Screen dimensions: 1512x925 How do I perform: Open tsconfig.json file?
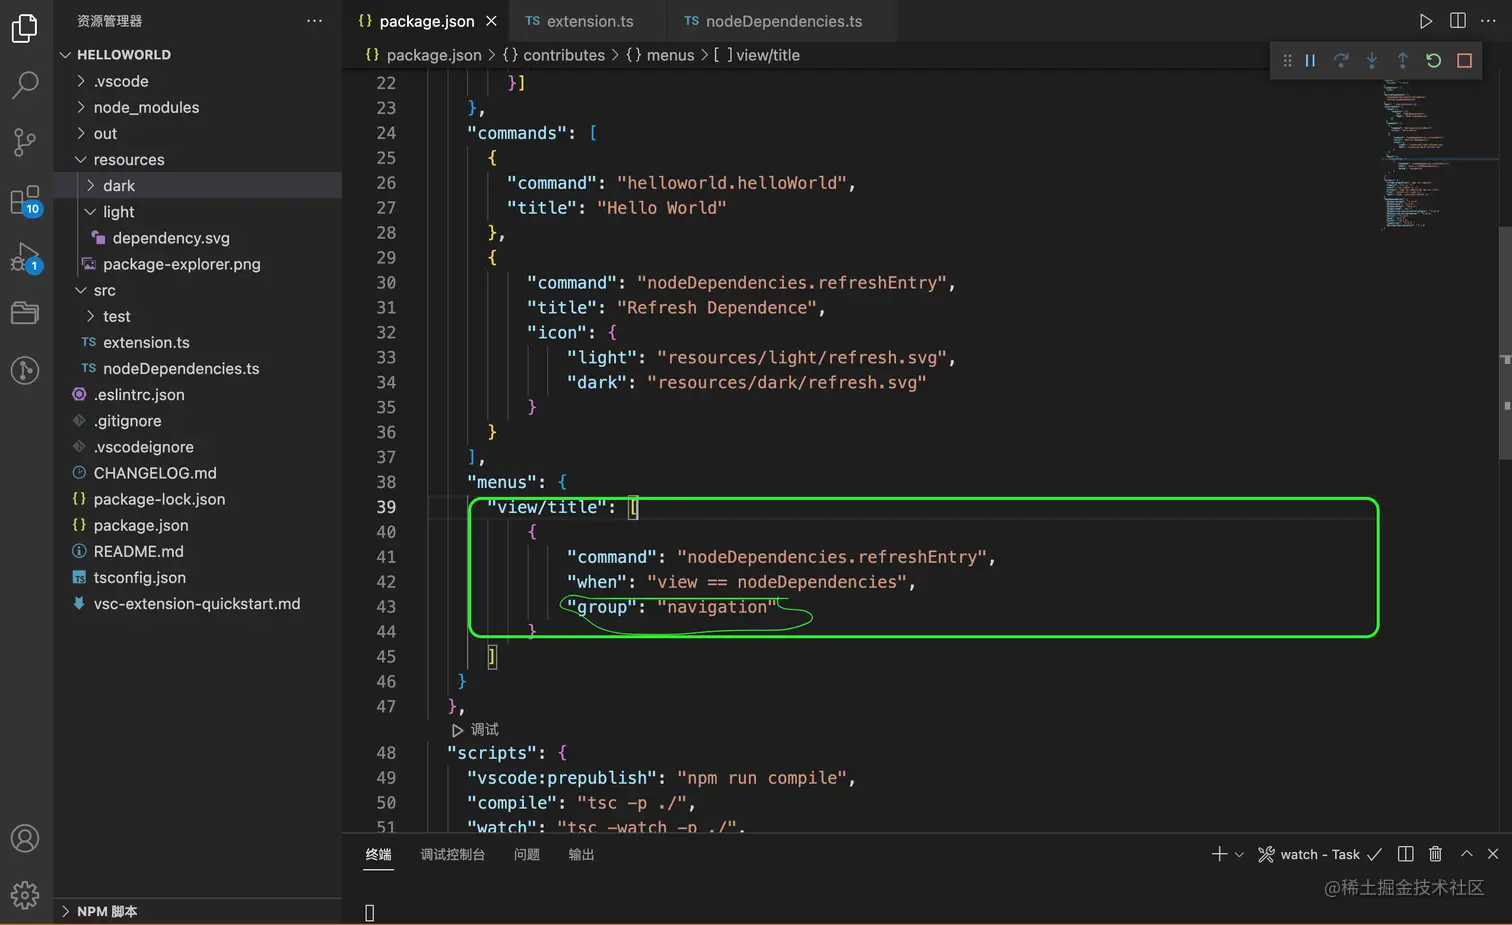(198, 577)
